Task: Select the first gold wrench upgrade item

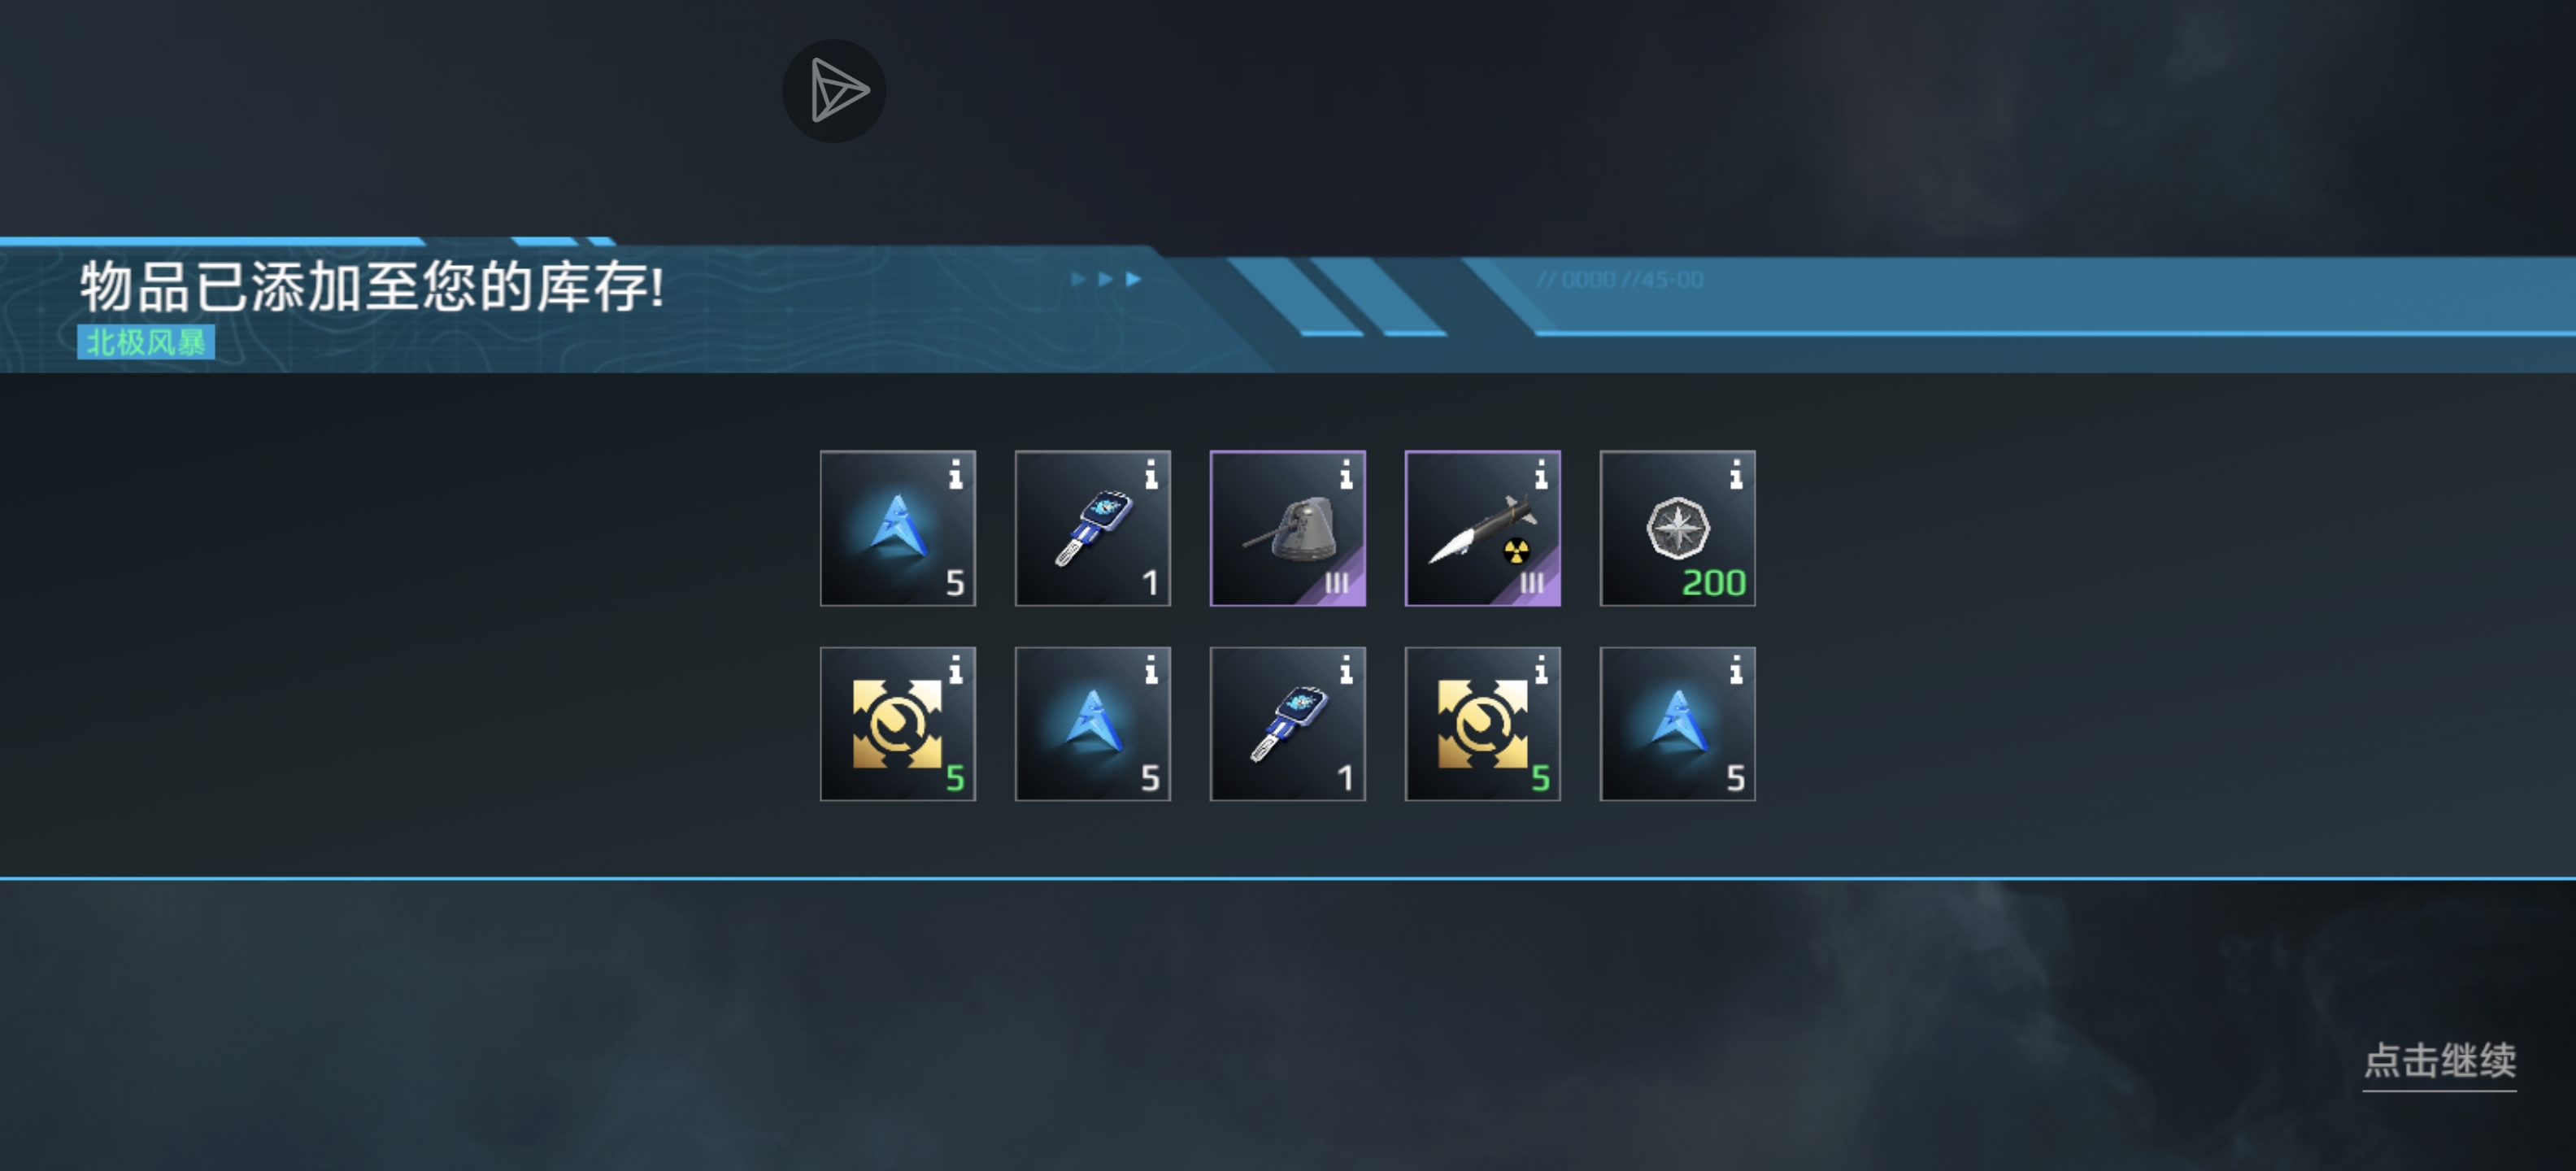Action: [897, 723]
